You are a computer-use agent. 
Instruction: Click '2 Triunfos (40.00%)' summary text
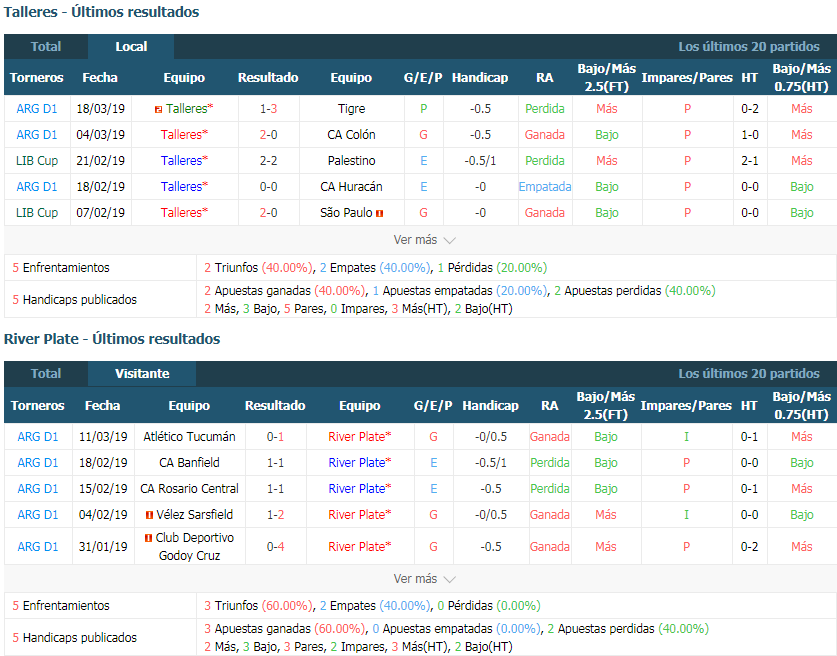click(x=258, y=268)
